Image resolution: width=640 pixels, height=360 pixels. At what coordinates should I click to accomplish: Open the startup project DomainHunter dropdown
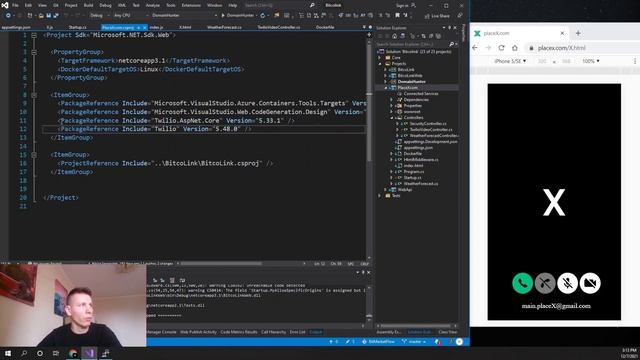(184, 16)
